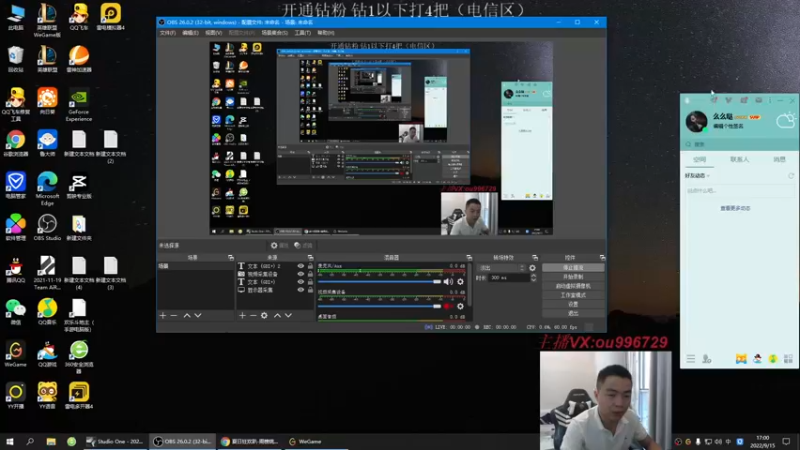Refresh the QQ friend feed
This screenshot has height=450, width=800.
click(x=791, y=176)
